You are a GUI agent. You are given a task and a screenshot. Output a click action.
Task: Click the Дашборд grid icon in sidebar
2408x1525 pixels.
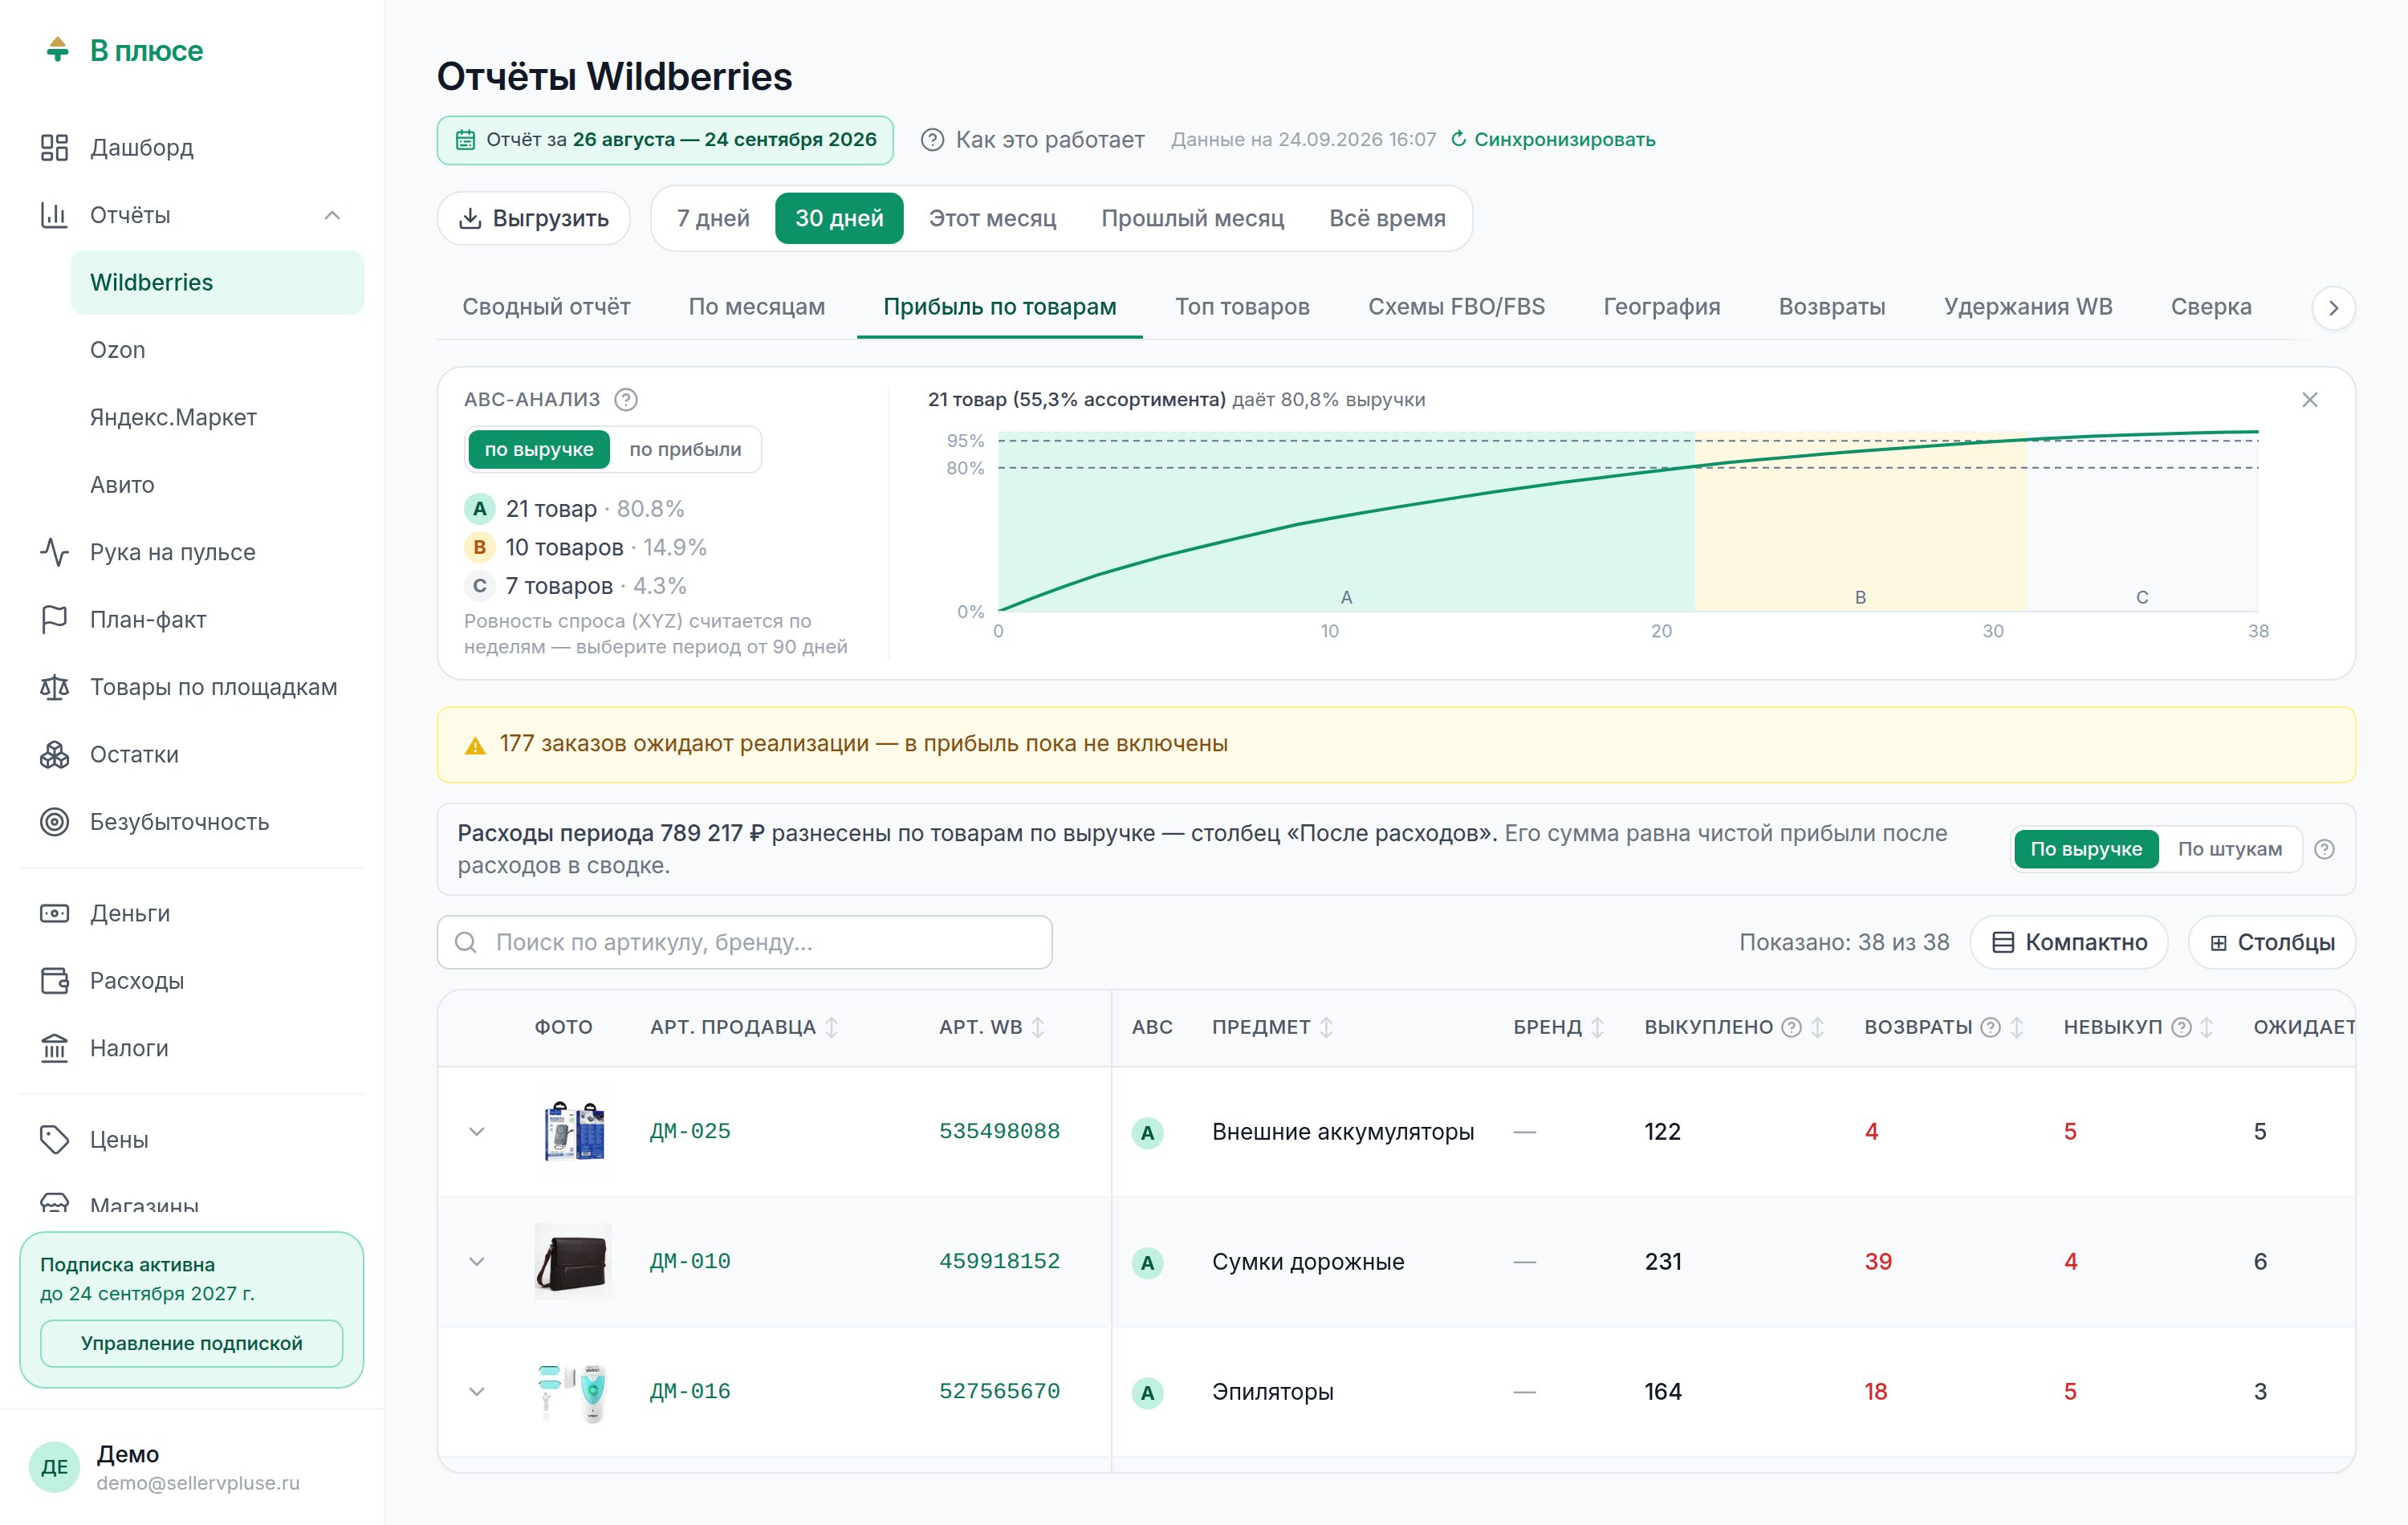click(x=54, y=148)
